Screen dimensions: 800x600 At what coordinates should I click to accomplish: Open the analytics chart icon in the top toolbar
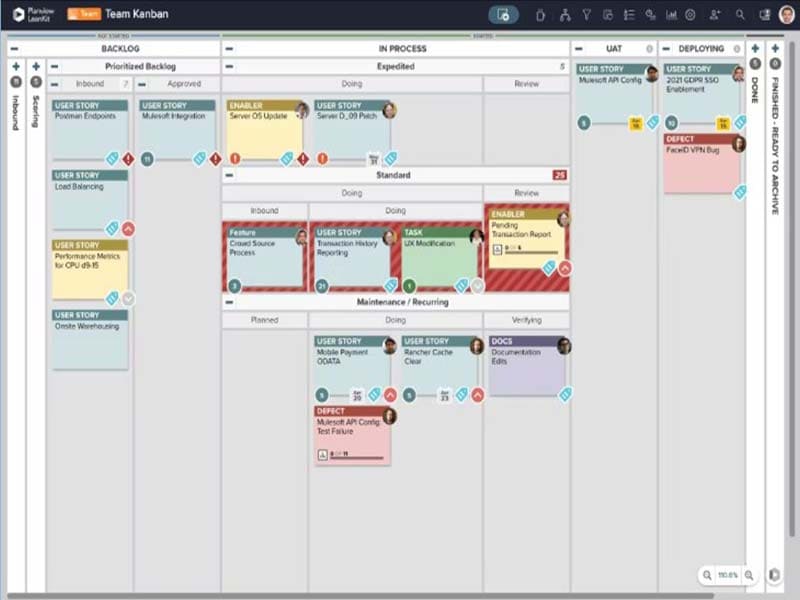[671, 15]
